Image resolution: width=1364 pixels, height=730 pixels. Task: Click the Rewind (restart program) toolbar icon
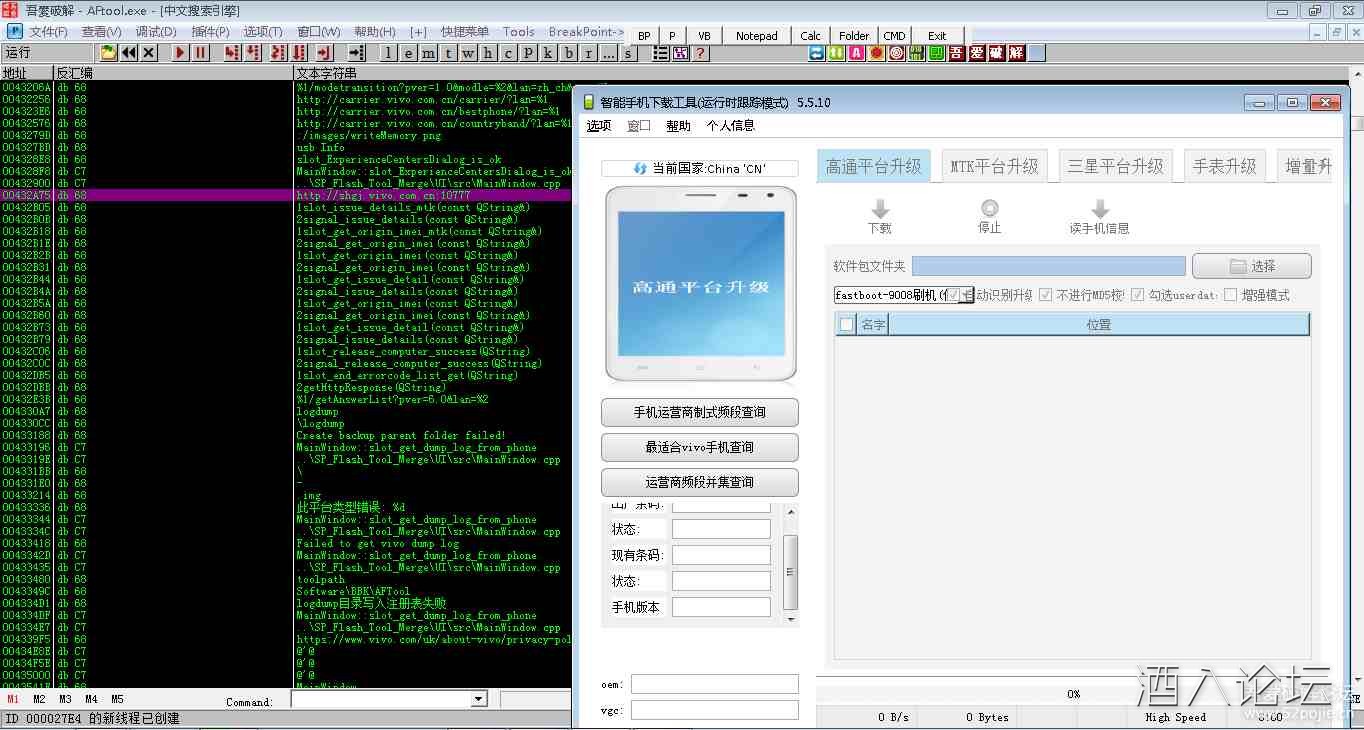click(129, 53)
